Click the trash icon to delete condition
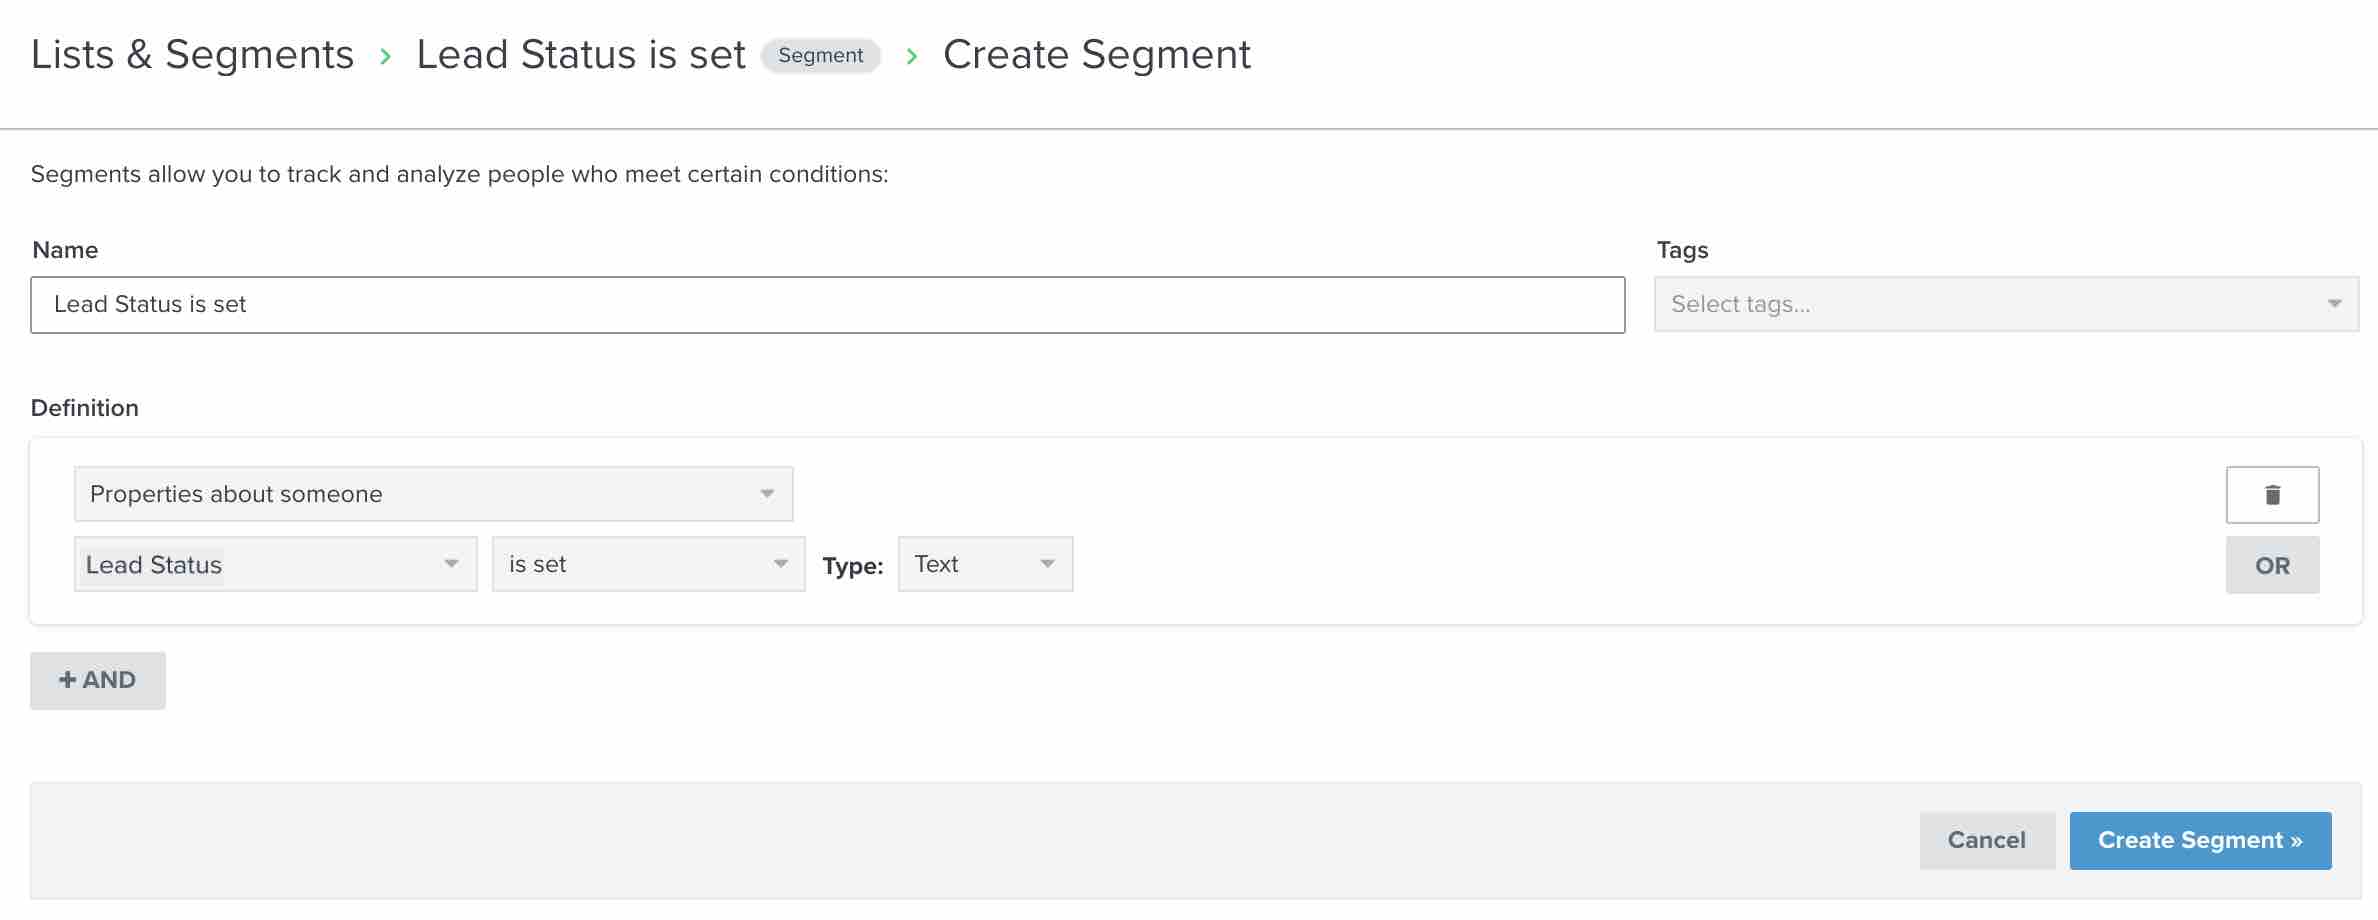Image resolution: width=2378 pixels, height=920 pixels. coord(2272,493)
